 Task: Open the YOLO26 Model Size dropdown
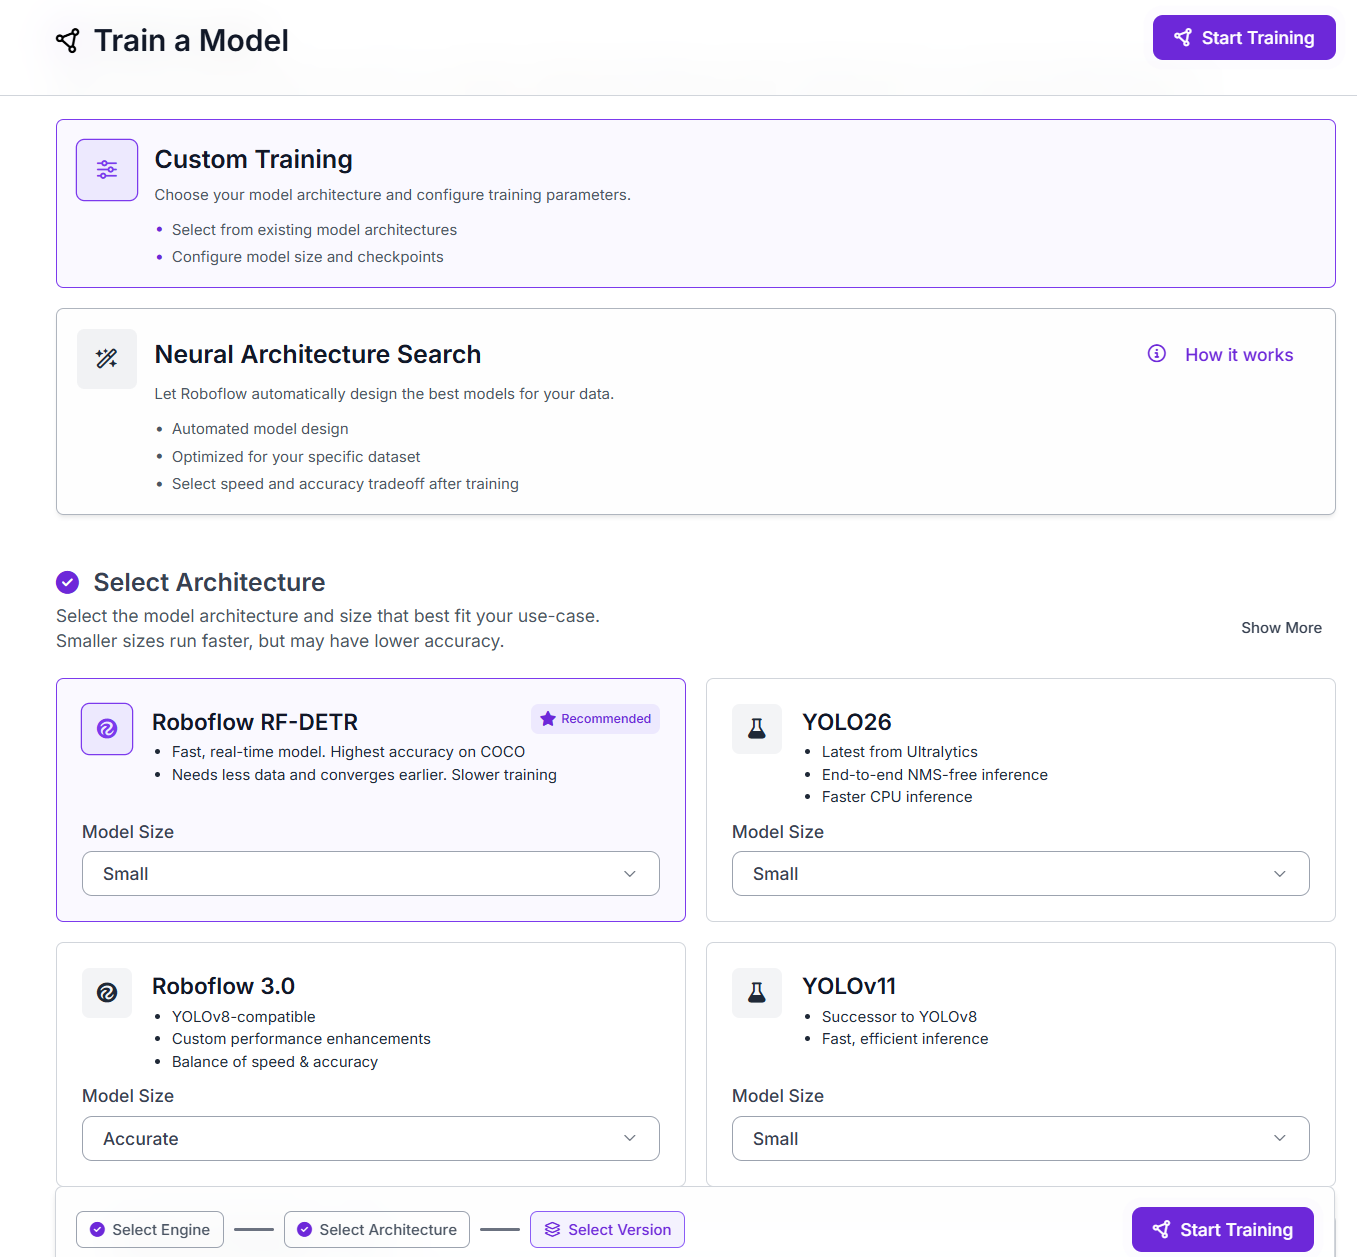tap(1021, 874)
